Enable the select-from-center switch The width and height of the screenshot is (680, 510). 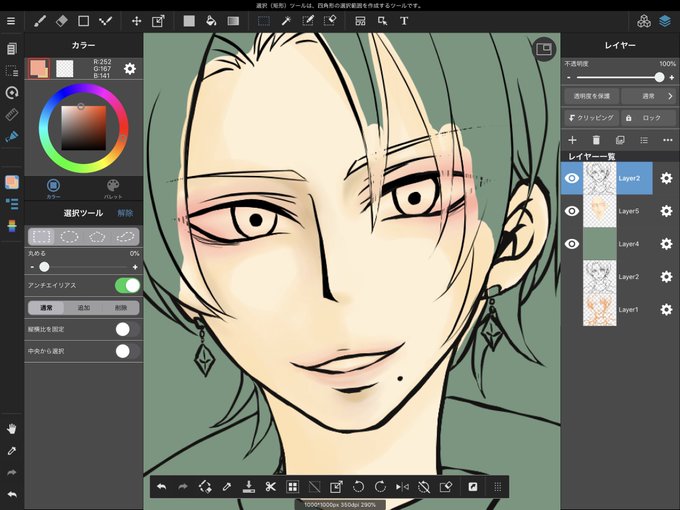[x=128, y=351]
